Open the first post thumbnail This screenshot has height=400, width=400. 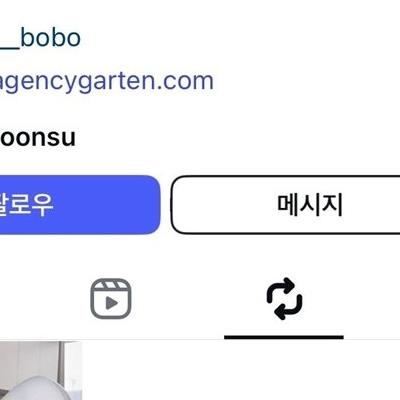41,371
